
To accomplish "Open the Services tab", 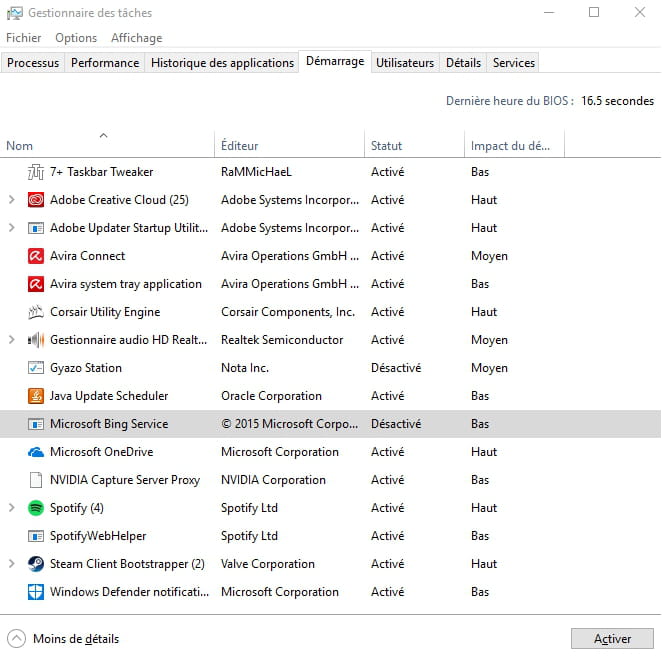I will (x=513, y=63).
